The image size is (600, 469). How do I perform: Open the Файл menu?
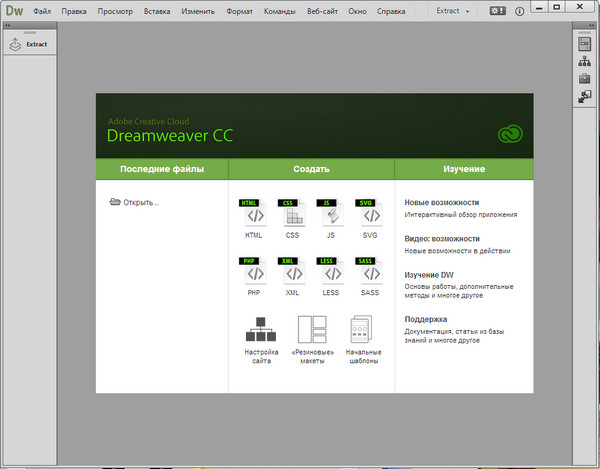[41, 10]
